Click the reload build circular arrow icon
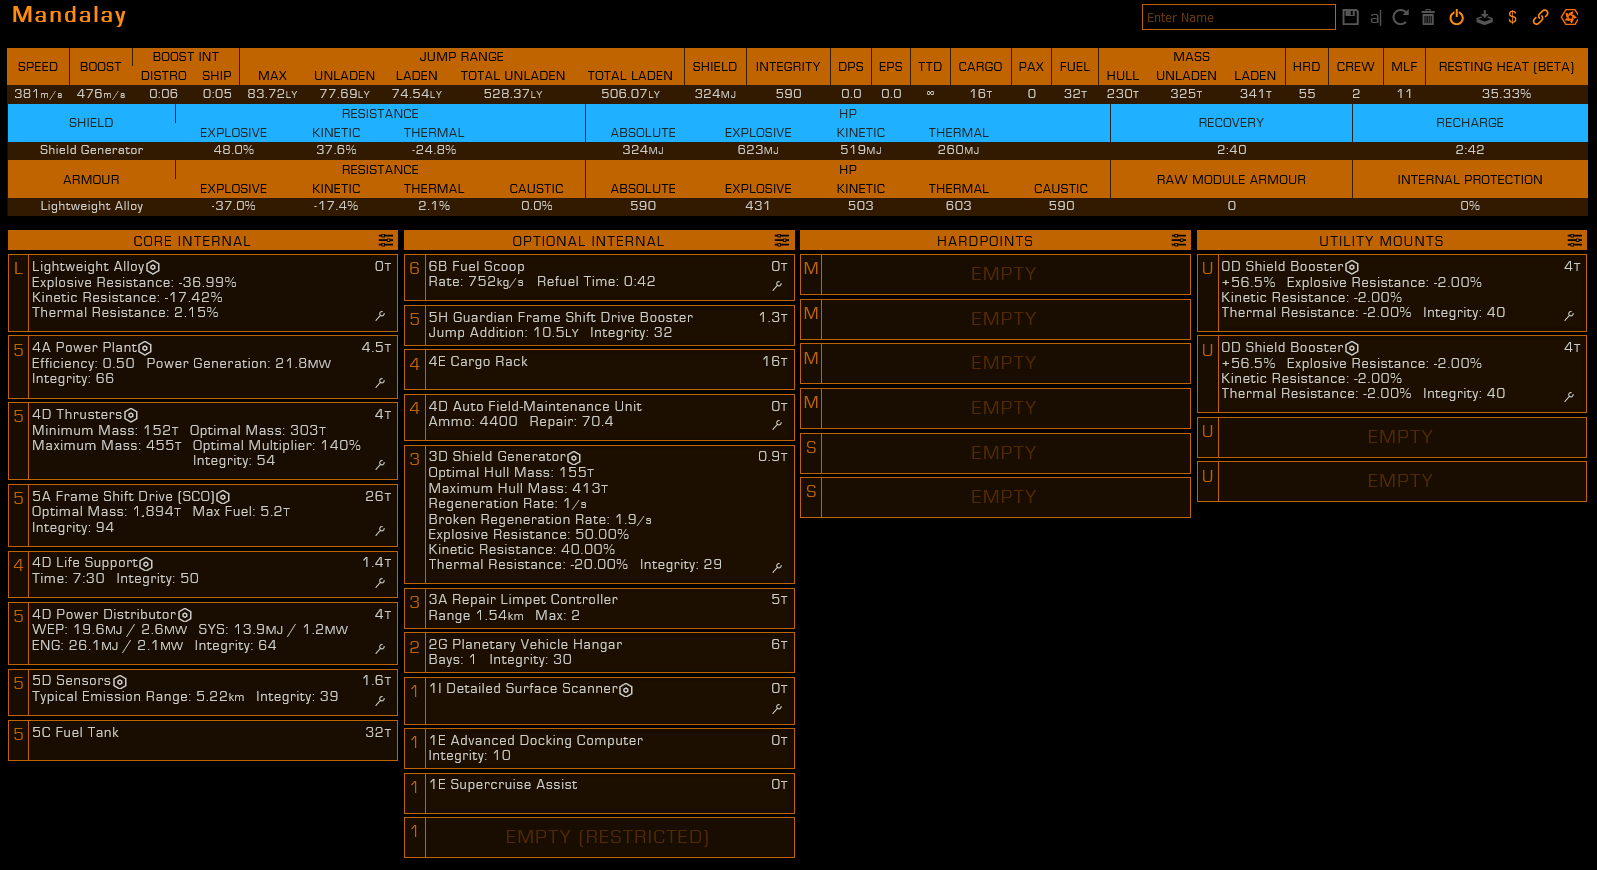This screenshot has width=1597, height=870. click(1401, 17)
